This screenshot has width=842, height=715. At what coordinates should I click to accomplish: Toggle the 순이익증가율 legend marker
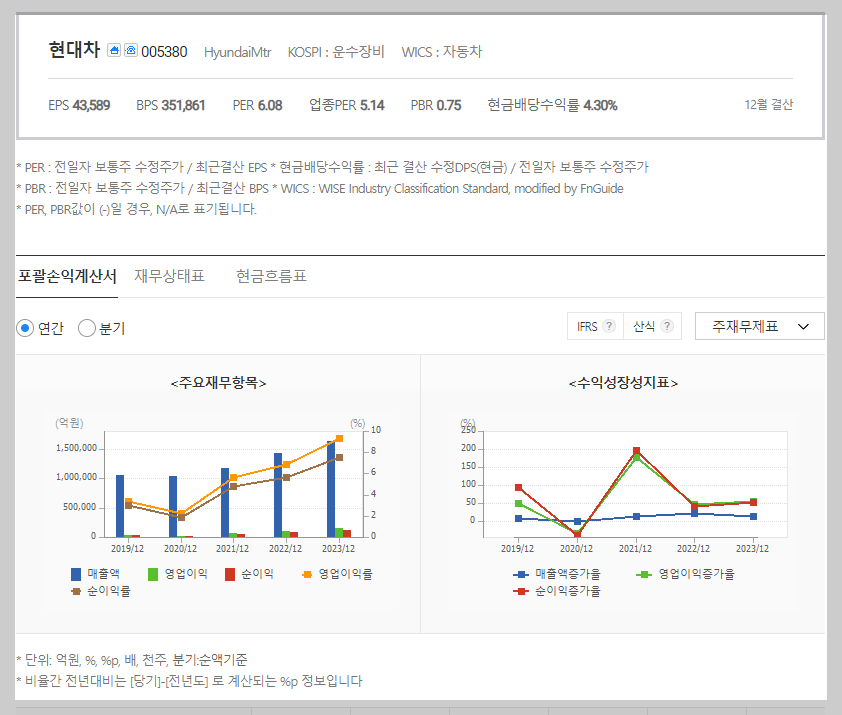pyautogui.click(x=520, y=591)
